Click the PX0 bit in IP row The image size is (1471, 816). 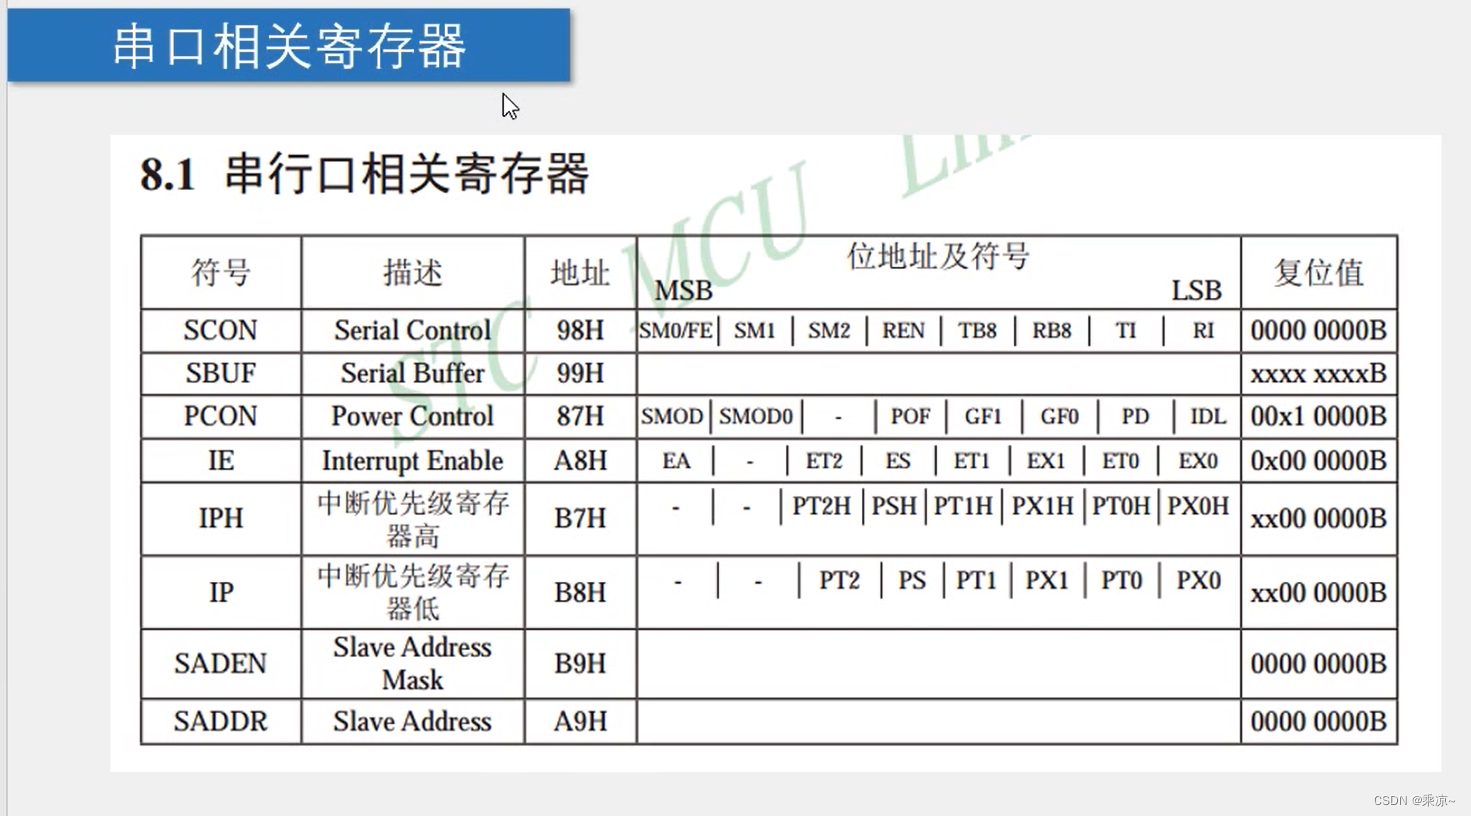[x=1198, y=580]
